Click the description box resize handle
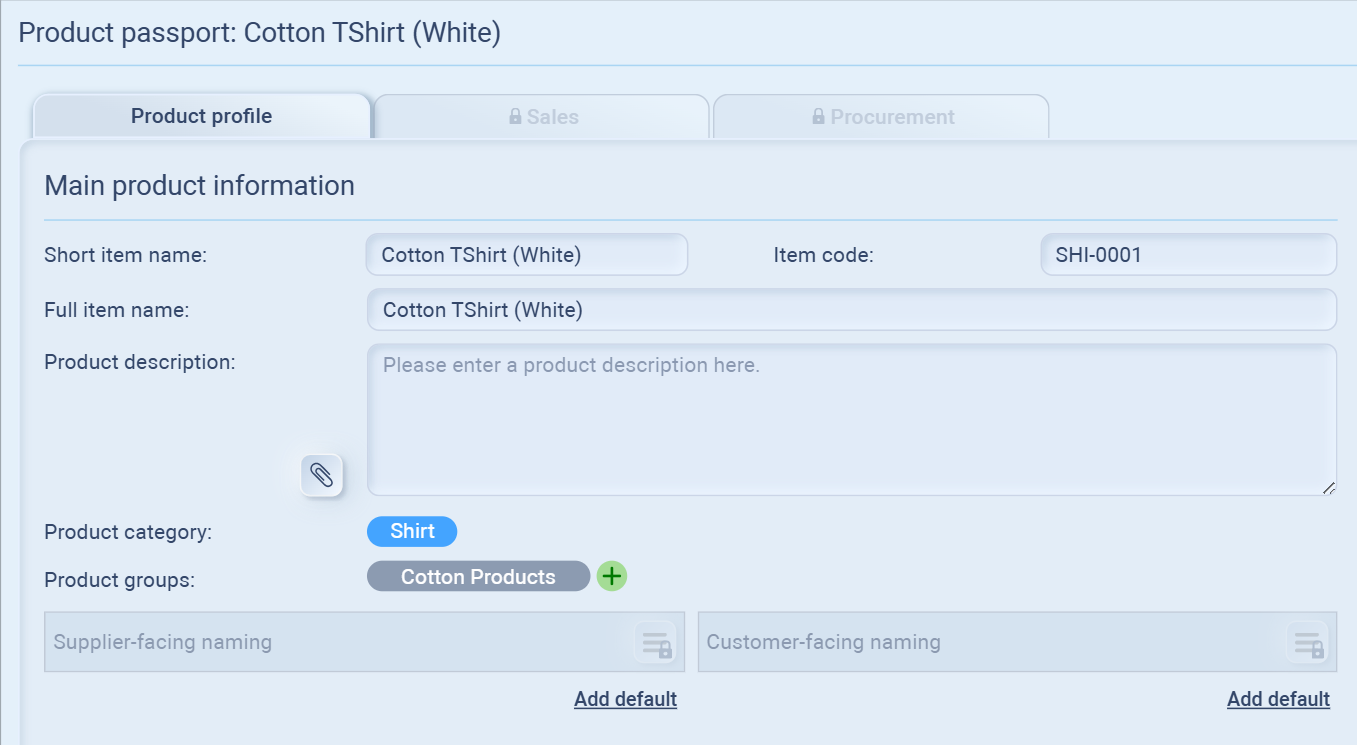Viewport: 1357px width, 745px height. pyautogui.click(x=1328, y=487)
